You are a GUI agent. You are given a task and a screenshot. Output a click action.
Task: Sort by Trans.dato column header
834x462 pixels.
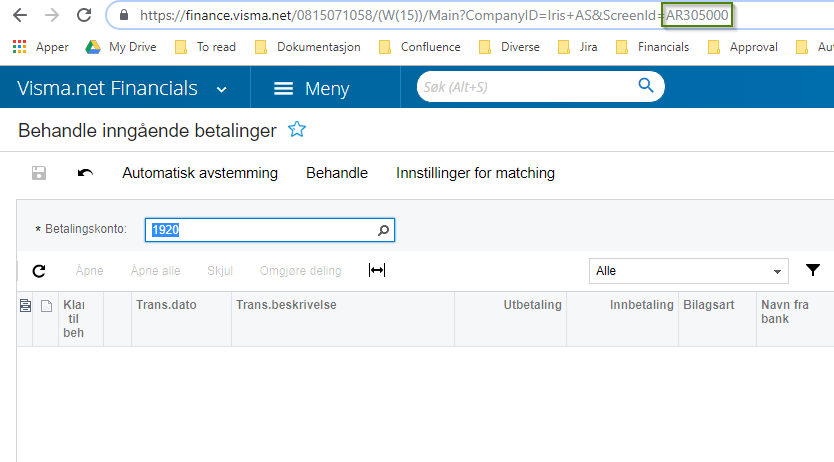coord(166,305)
